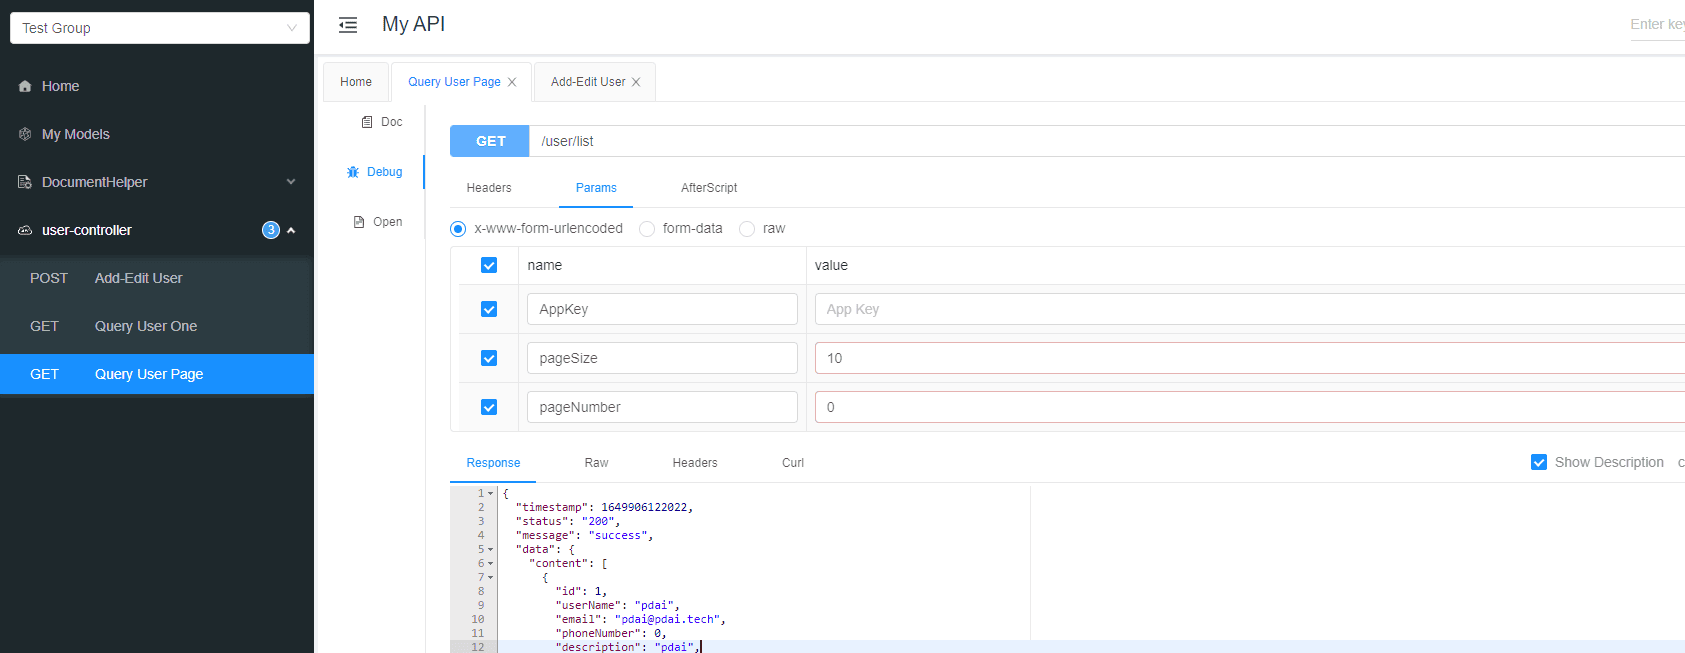Screen dimensions: 1685x653
Task: Open the Test Group dropdown
Action: click(x=160, y=28)
